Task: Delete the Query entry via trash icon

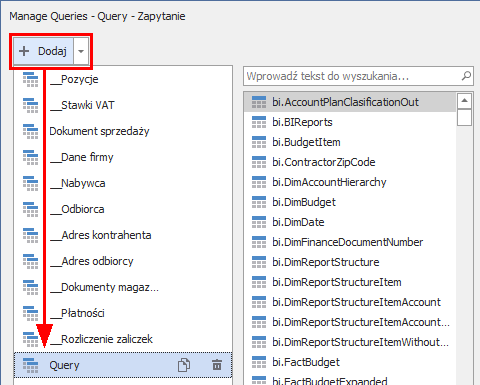Action: pyautogui.click(x=217, y=365)
